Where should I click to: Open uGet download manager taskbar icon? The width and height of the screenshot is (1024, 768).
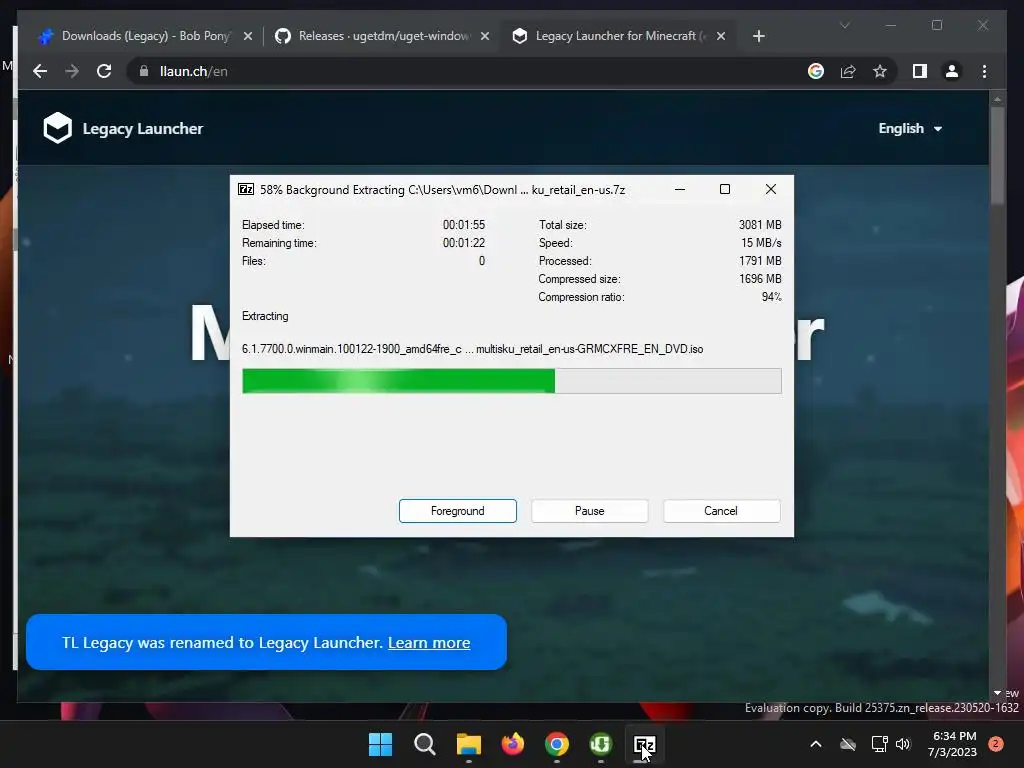tap(601, 744)
